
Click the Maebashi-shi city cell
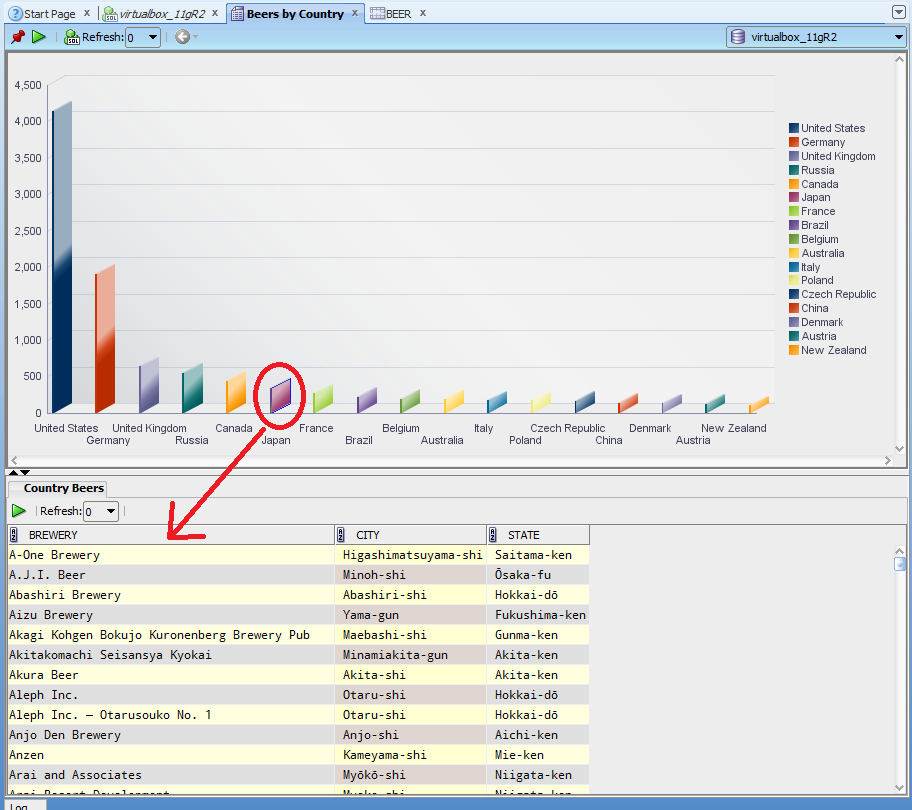click(411, 634)
